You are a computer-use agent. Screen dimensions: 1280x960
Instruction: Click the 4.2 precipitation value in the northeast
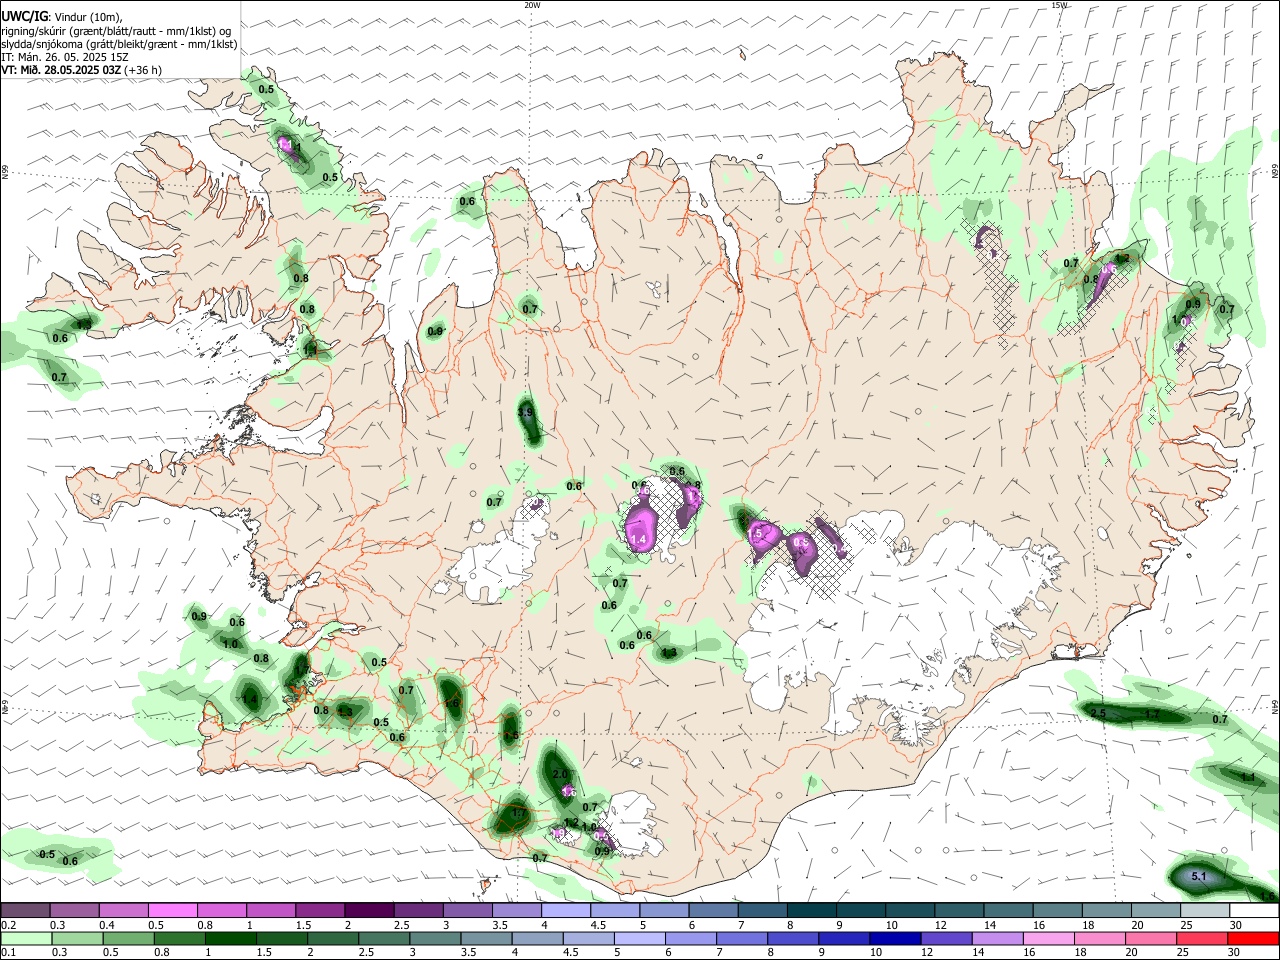[x=1122, y=258]
